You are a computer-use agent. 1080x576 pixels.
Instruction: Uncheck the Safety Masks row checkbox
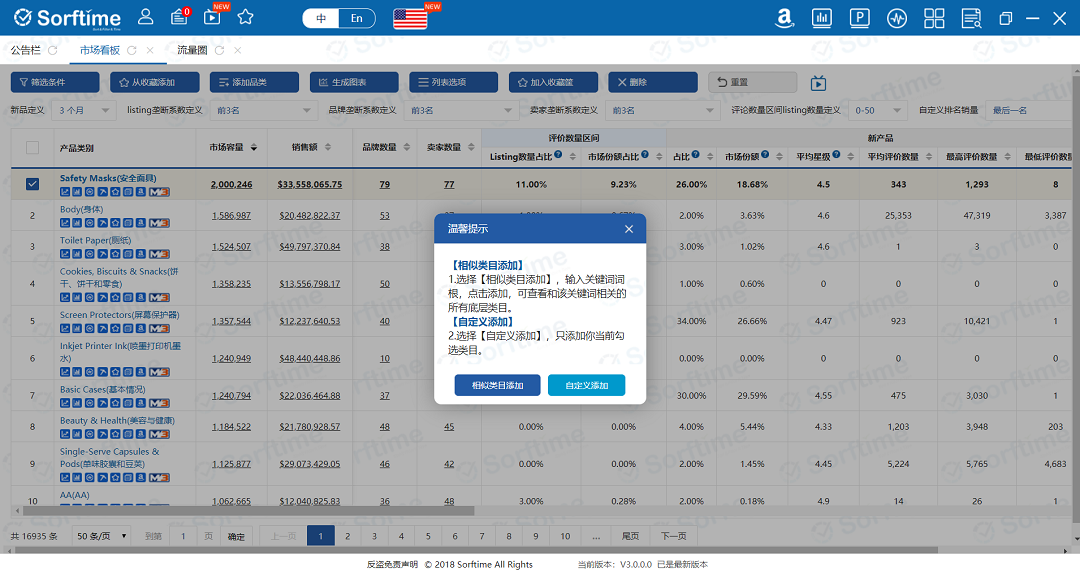[32, 184]
